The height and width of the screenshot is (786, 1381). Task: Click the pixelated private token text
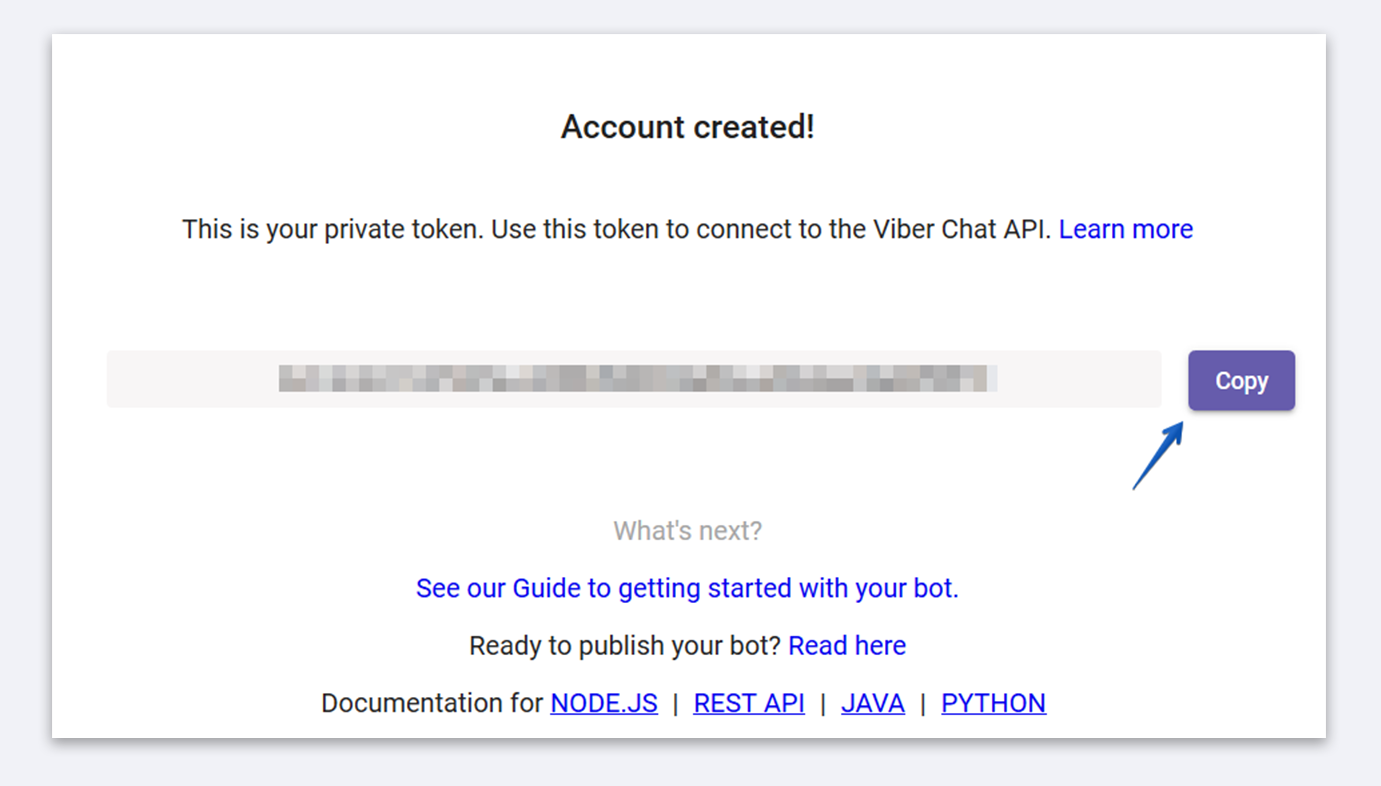coord(637,379)
